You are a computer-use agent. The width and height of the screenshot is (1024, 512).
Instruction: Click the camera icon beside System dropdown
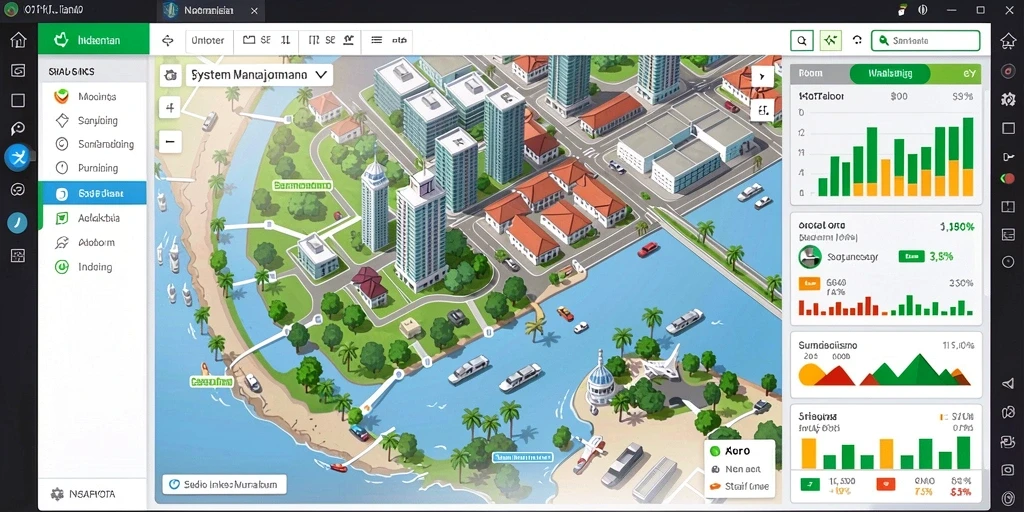(170, 75)
